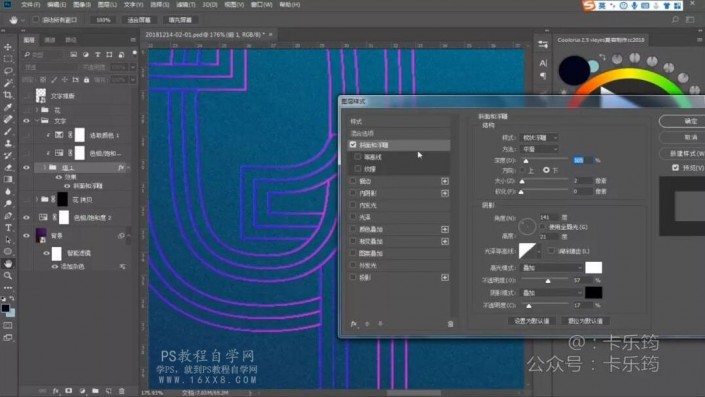Enable the Drop Shadow (投影) checkbox
Screen dimensions: 705x397
[x=353, y=277]
